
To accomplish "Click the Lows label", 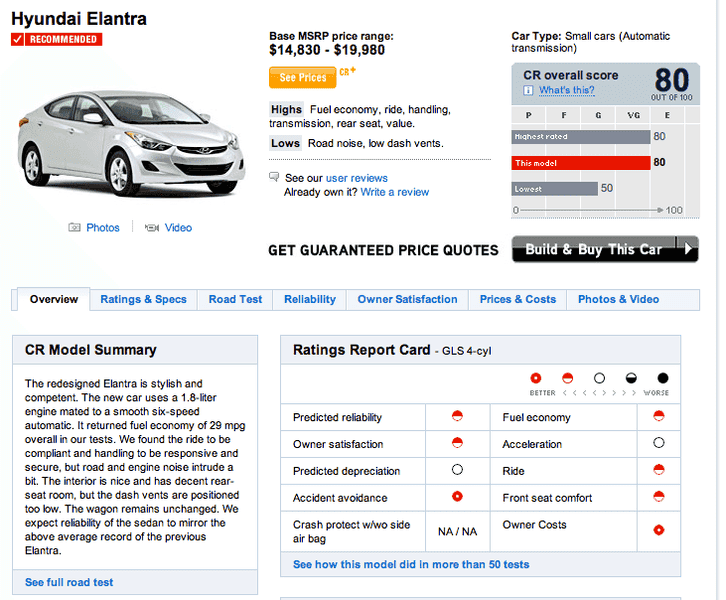I will (x=285, y=143).
